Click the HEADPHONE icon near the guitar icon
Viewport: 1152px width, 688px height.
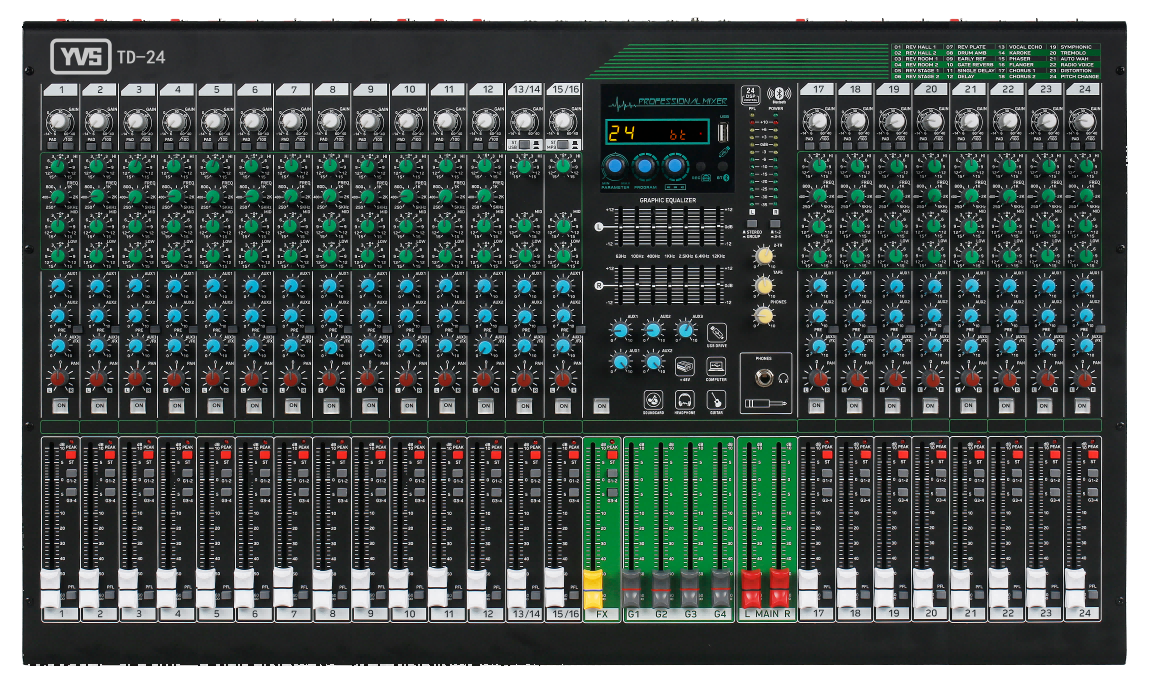(684, 400)
